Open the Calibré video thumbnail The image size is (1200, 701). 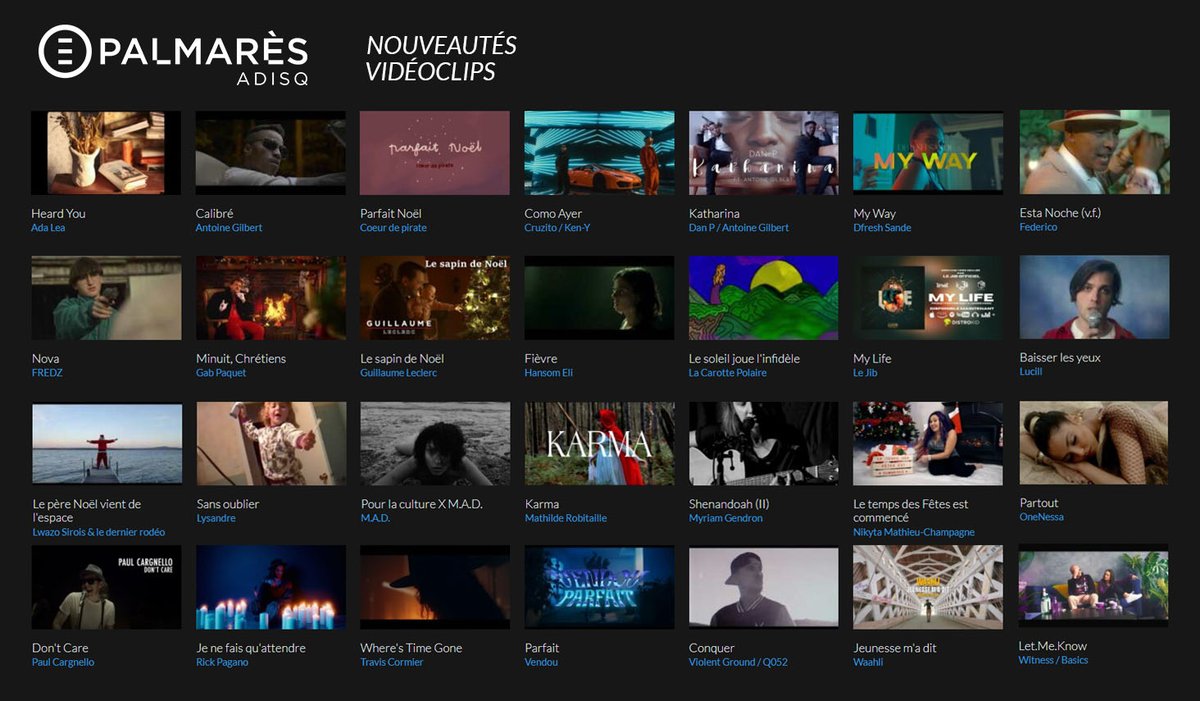(271, 153)
